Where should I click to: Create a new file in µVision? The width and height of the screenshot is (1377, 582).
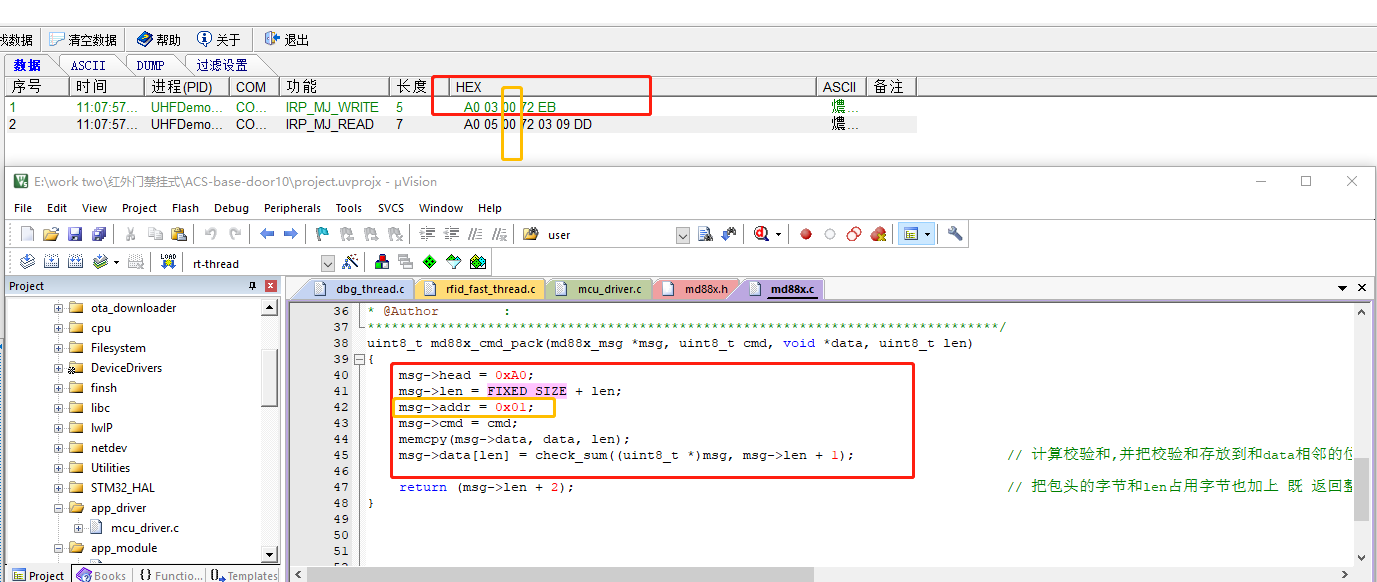27,234
